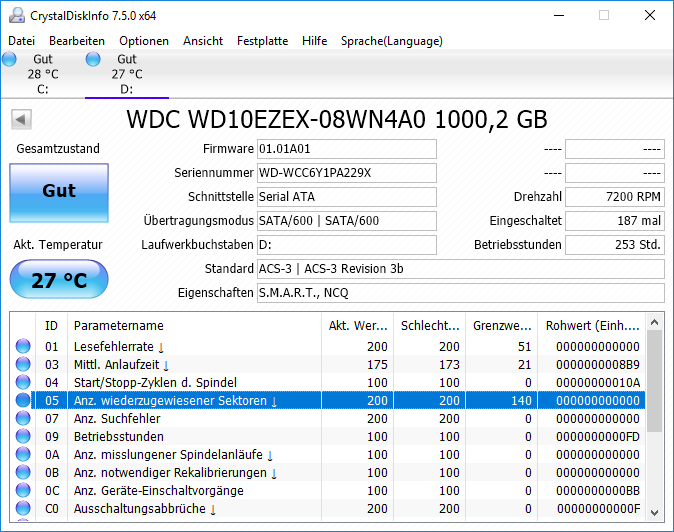Click the Drehzahl field 7200 RPM

615,197
